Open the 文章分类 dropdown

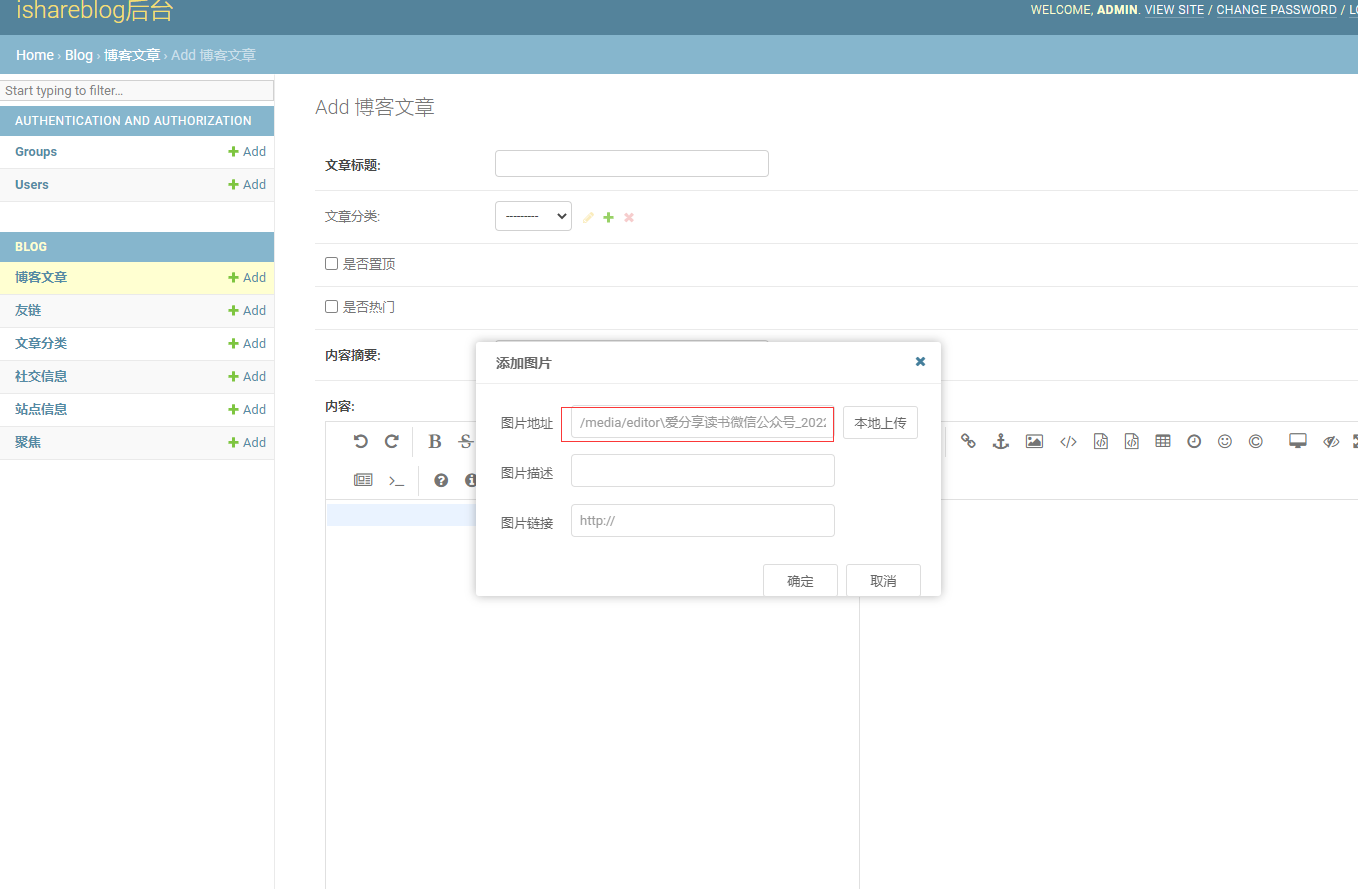coord(533,216)
